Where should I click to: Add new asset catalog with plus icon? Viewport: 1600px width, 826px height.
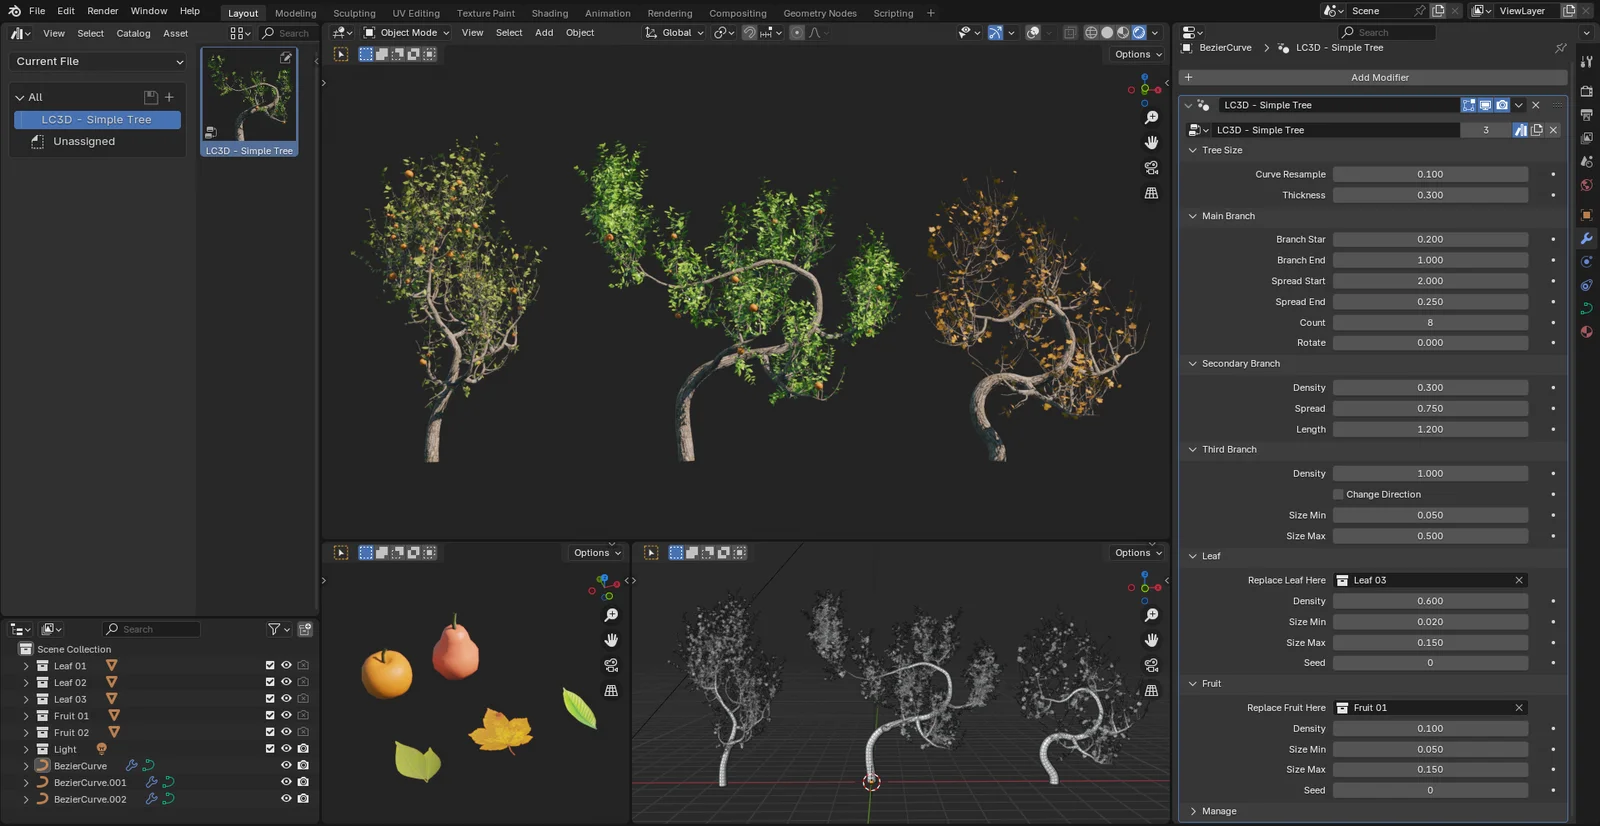(169, 97)
